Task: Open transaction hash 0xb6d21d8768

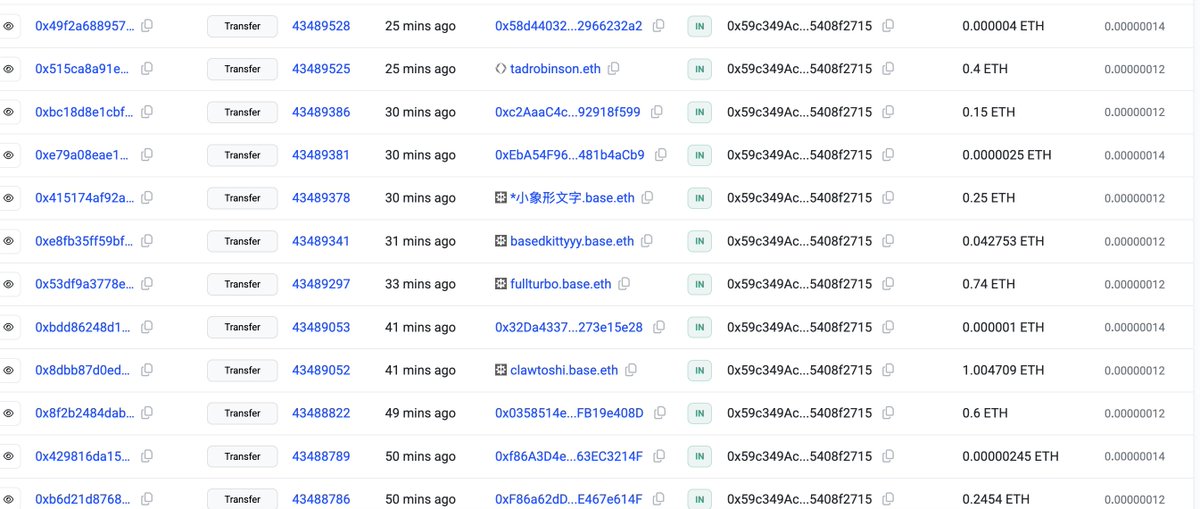Action: 83,499
